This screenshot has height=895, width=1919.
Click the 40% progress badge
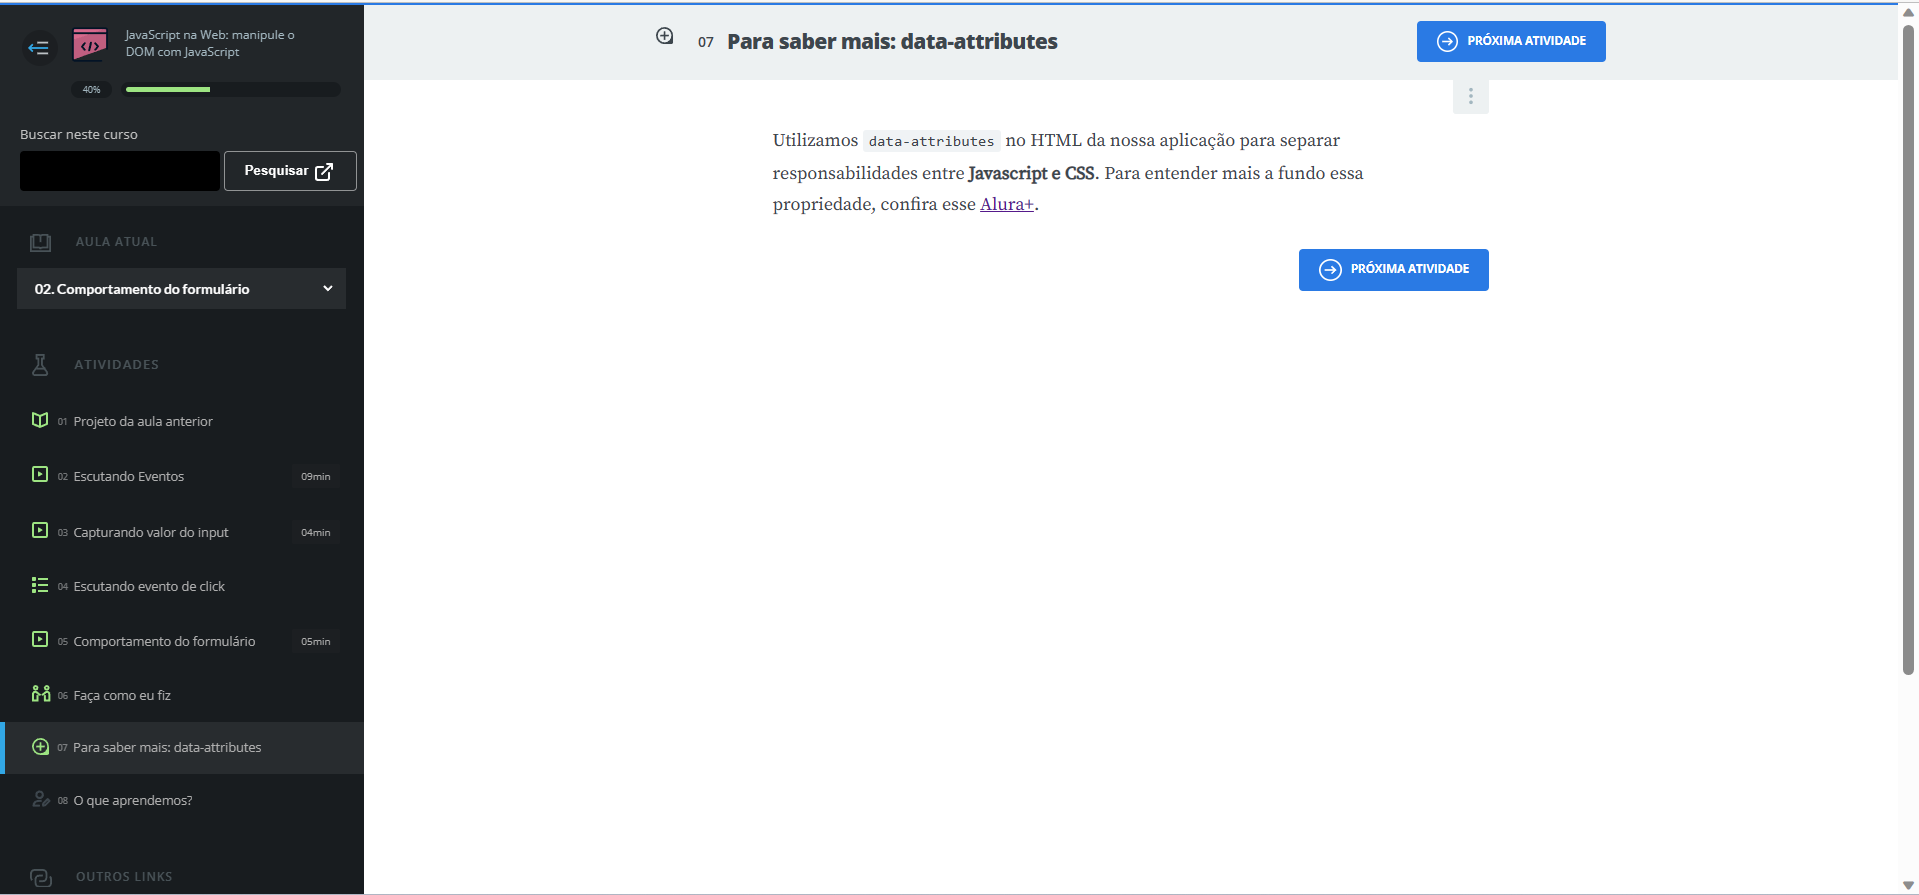[x=91, y=90]
